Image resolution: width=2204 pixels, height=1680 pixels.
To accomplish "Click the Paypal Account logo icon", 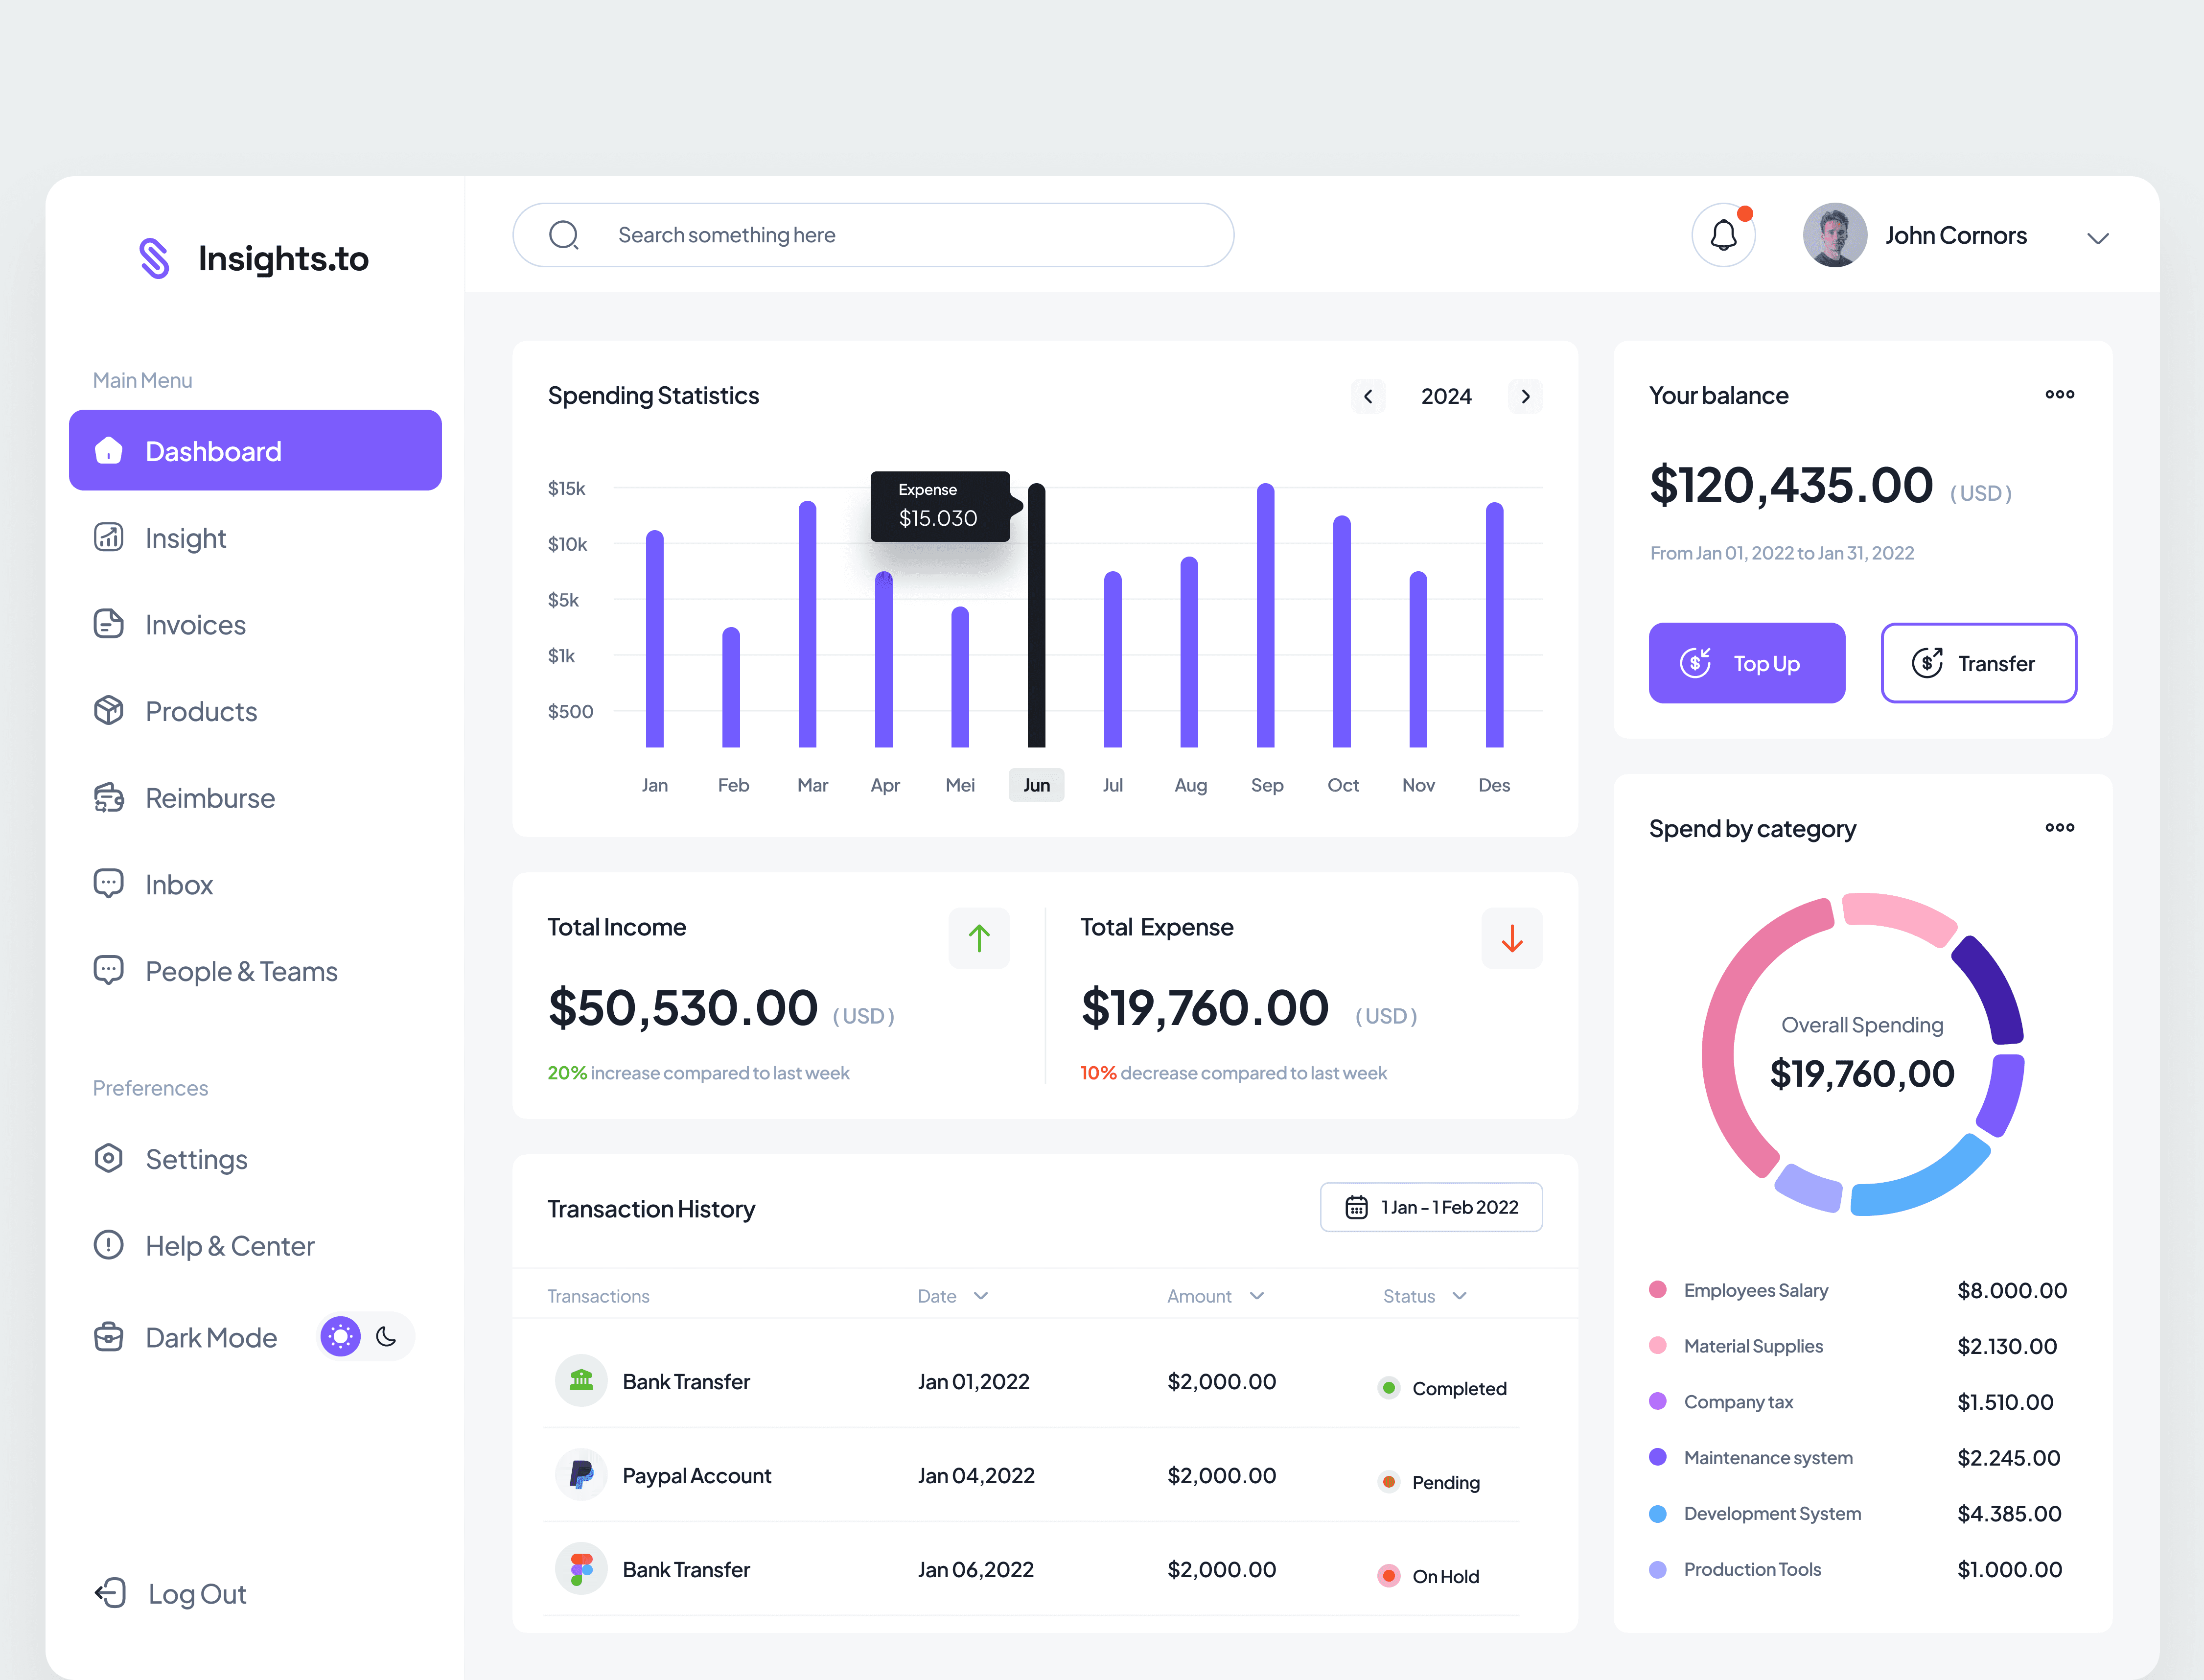I will [x=581, y=1475].
